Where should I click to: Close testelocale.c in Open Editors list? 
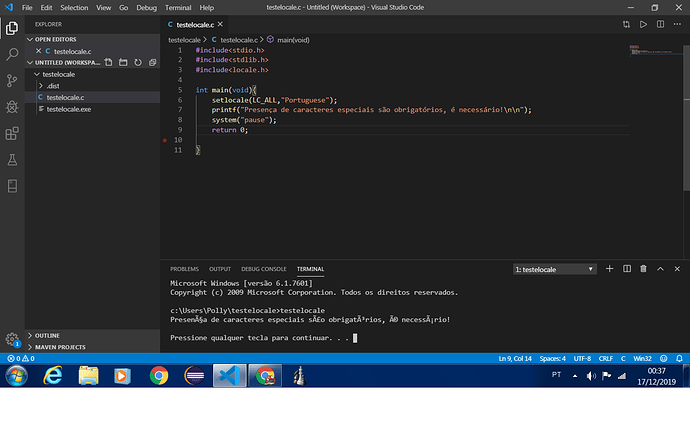39,51
